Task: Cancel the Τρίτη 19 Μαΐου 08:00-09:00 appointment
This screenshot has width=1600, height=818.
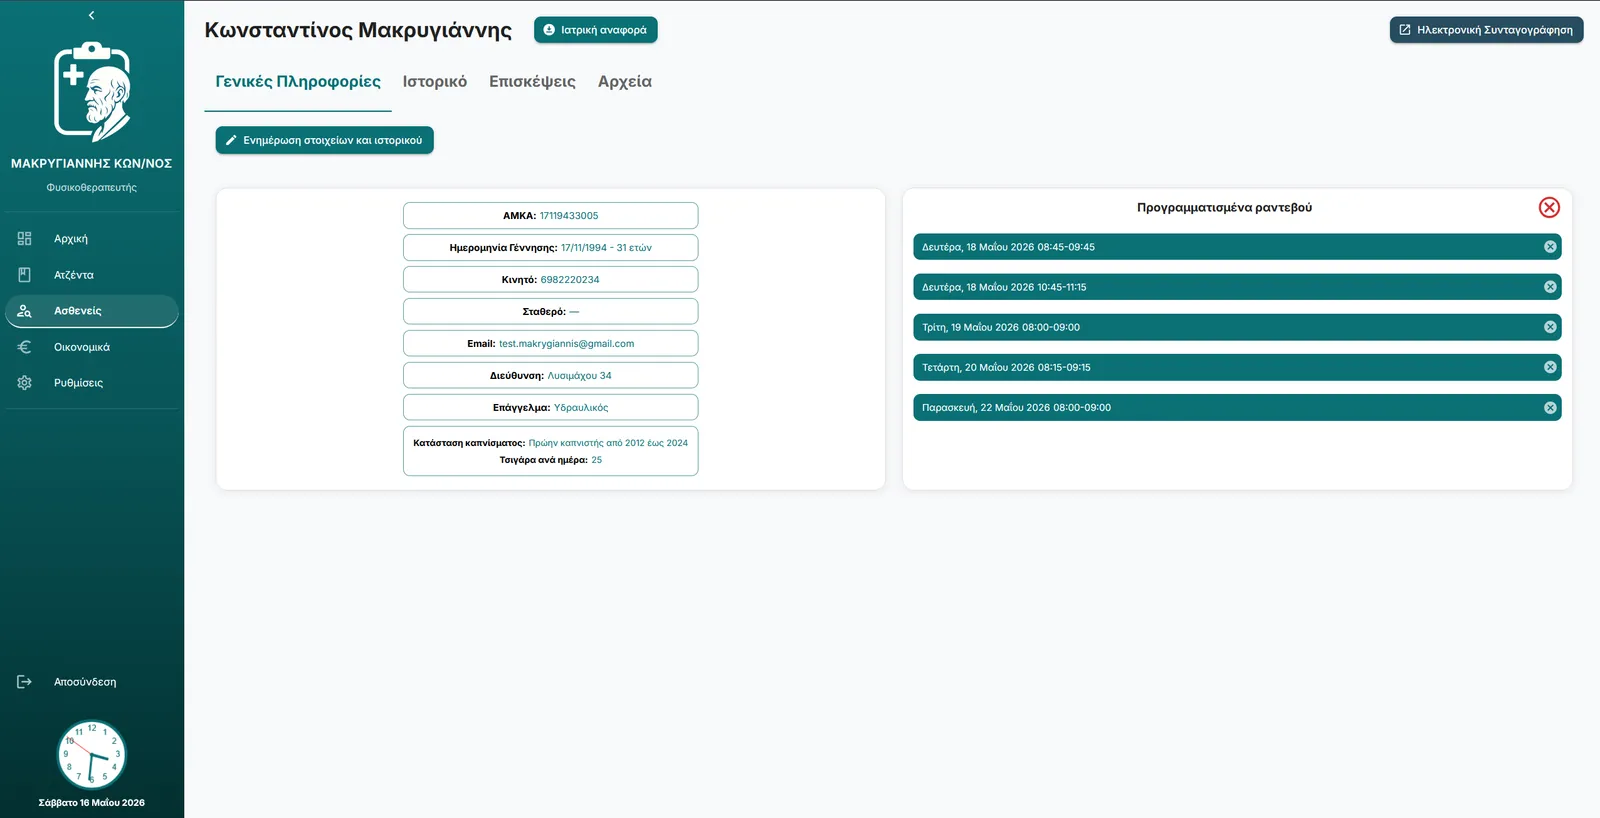Action: click(1550, 327)
